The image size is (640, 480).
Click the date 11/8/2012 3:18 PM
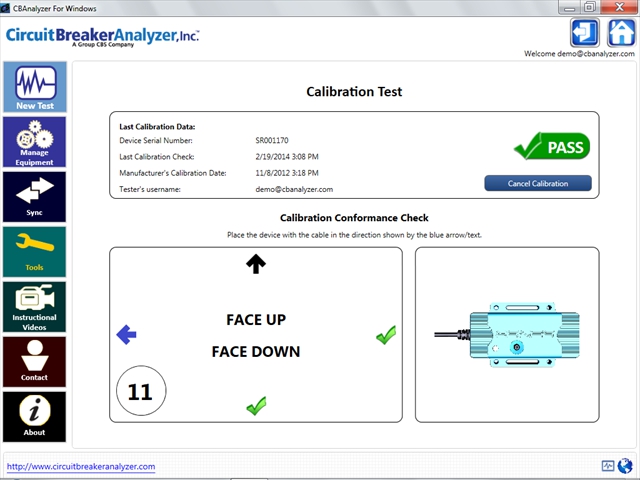(287, 173)
